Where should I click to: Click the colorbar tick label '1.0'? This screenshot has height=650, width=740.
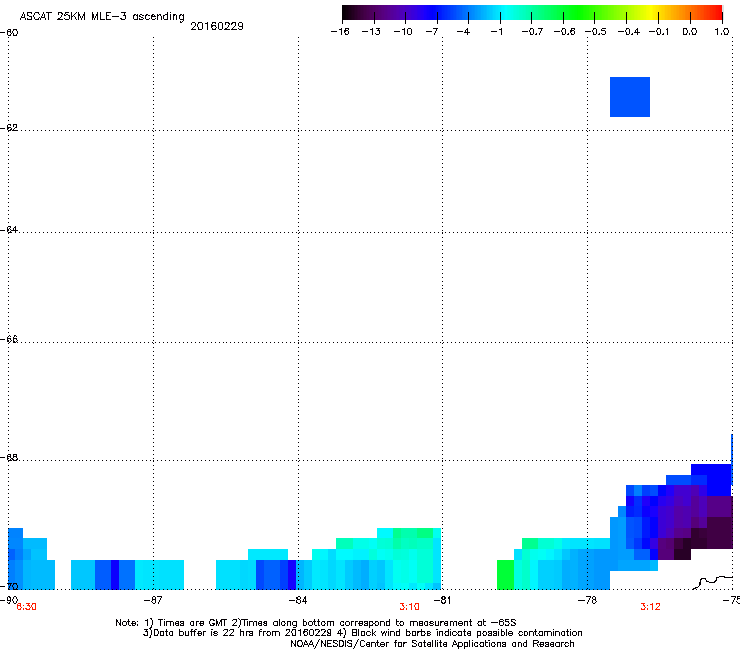722,32
